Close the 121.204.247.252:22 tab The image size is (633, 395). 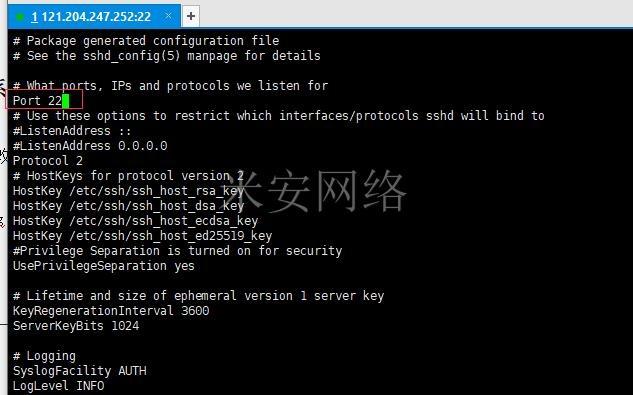[168, 16]
